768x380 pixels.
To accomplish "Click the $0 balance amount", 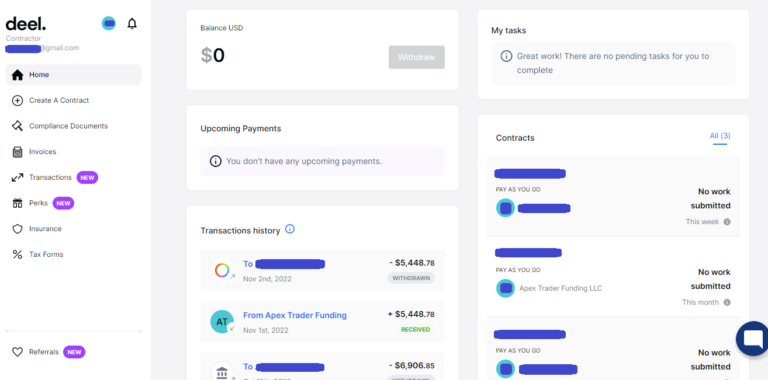I will (213, 55).
